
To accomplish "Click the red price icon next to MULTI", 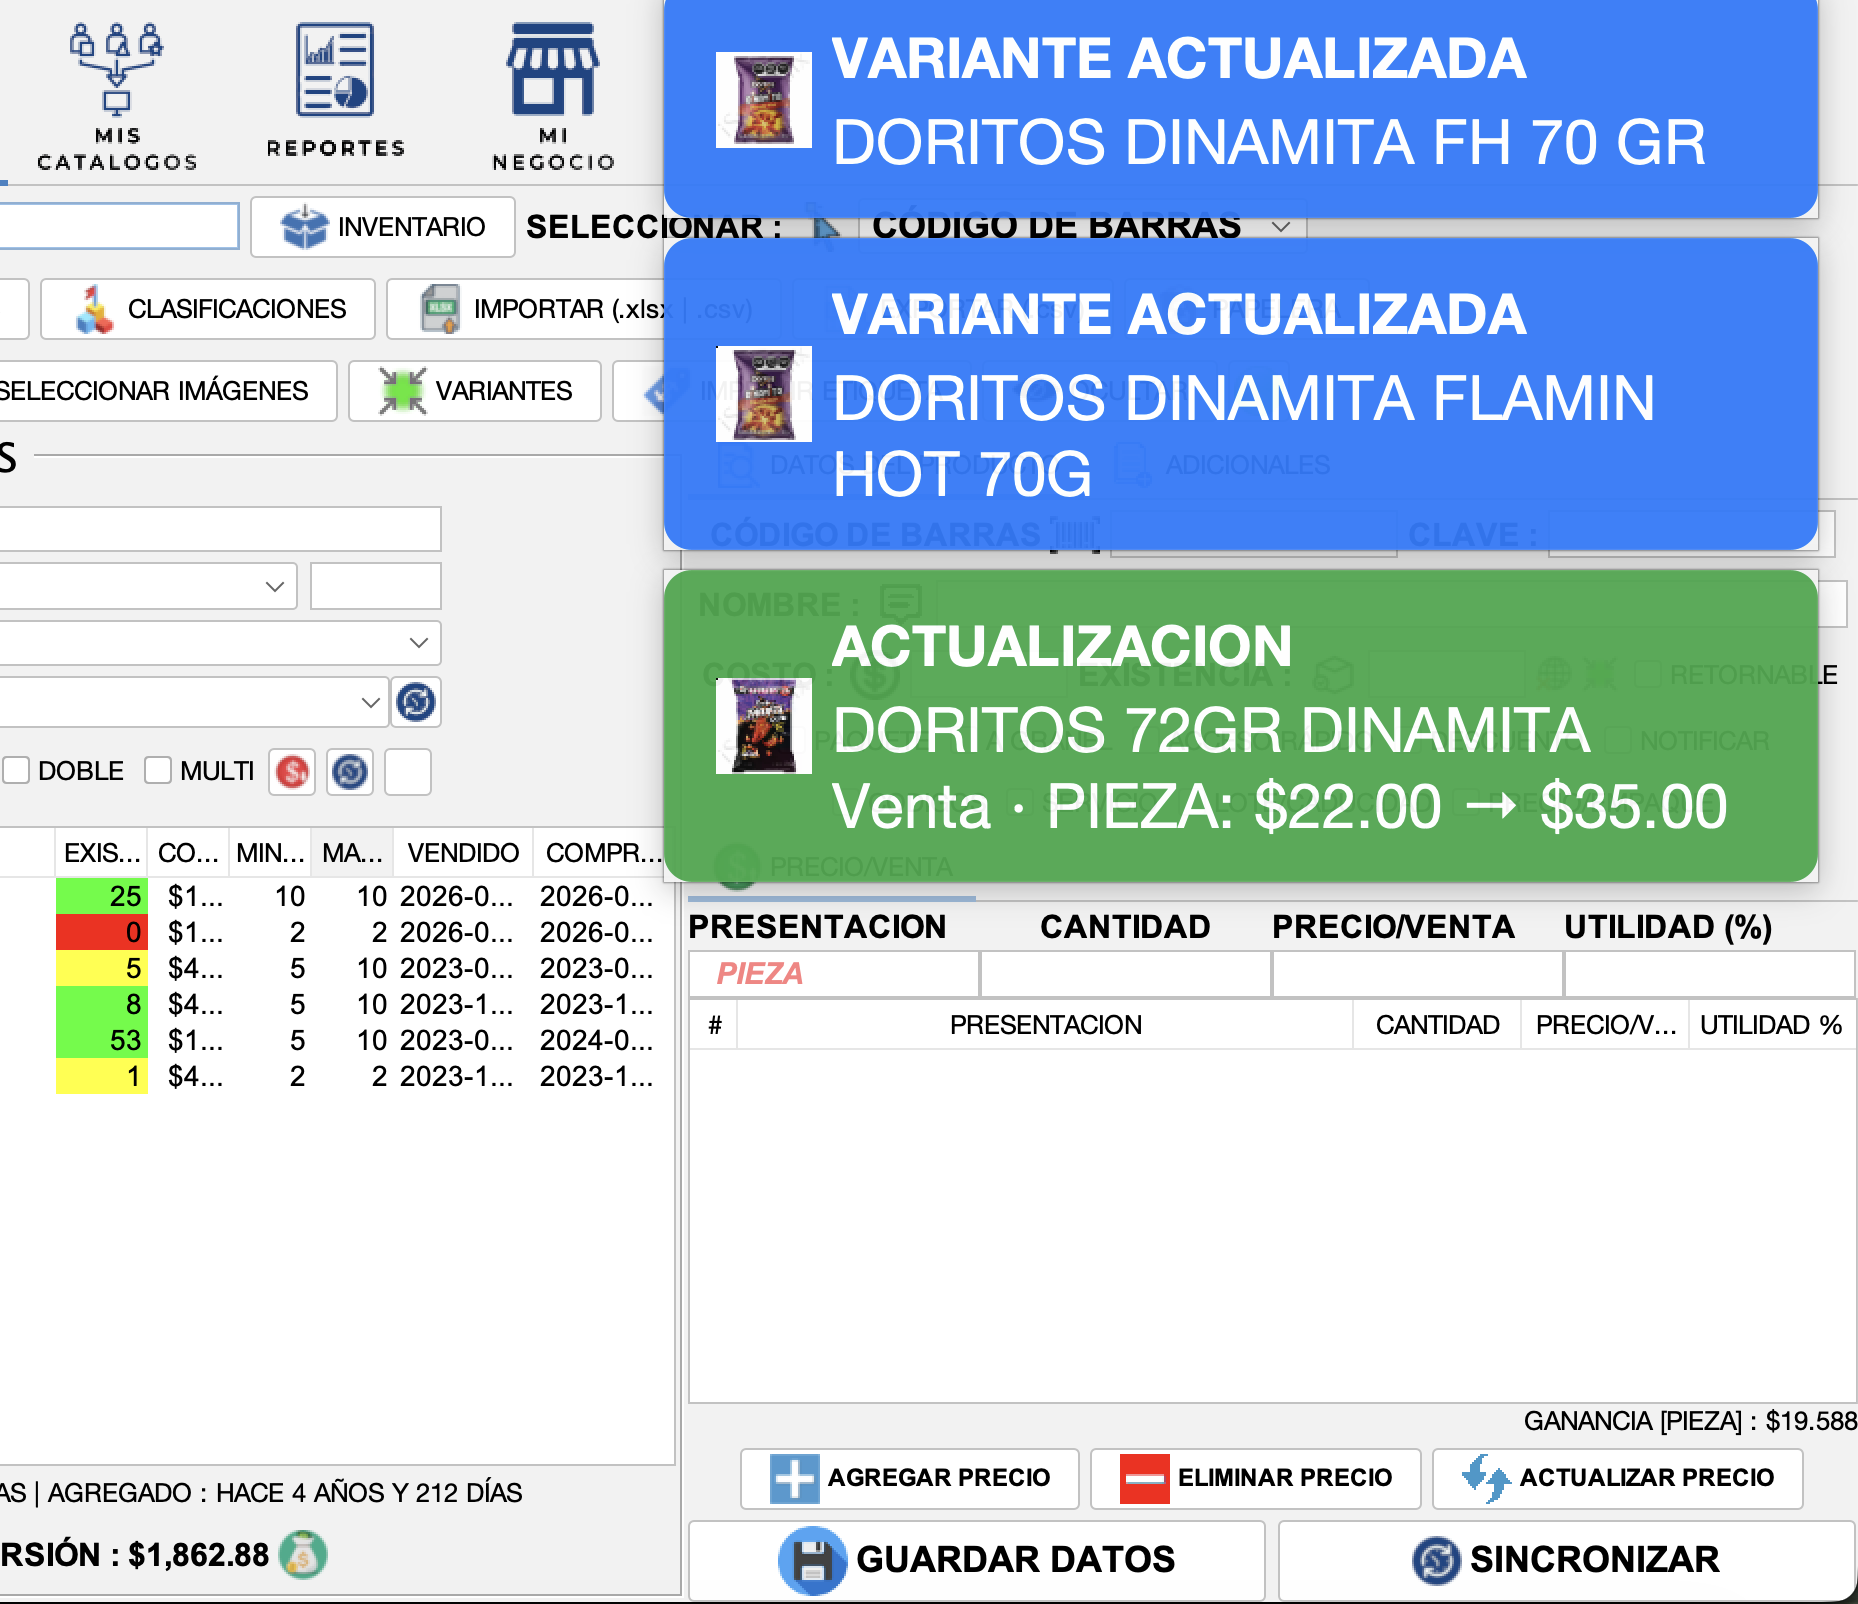I will [x=292, y=772].
